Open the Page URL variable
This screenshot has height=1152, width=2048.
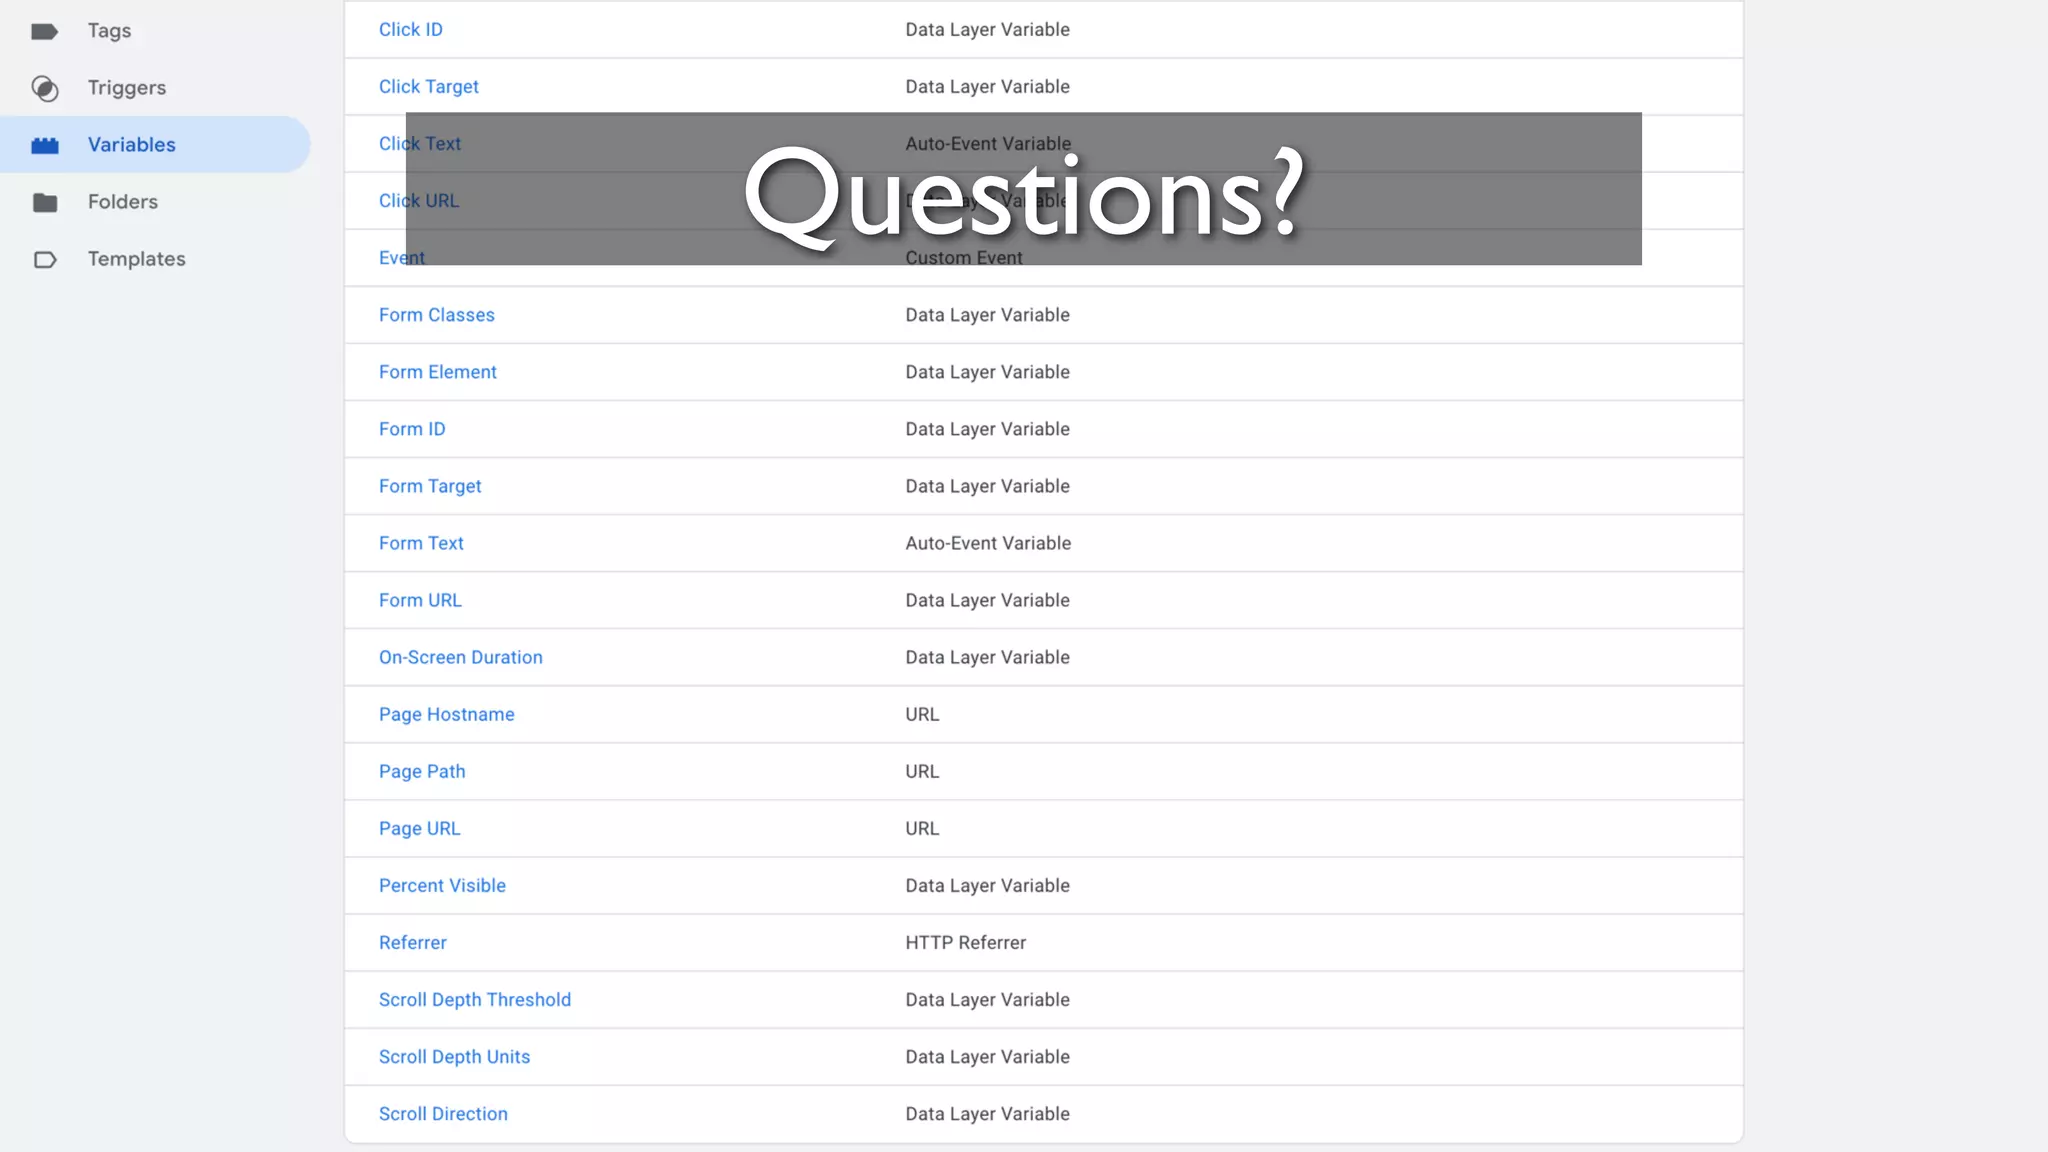(420, 827)
